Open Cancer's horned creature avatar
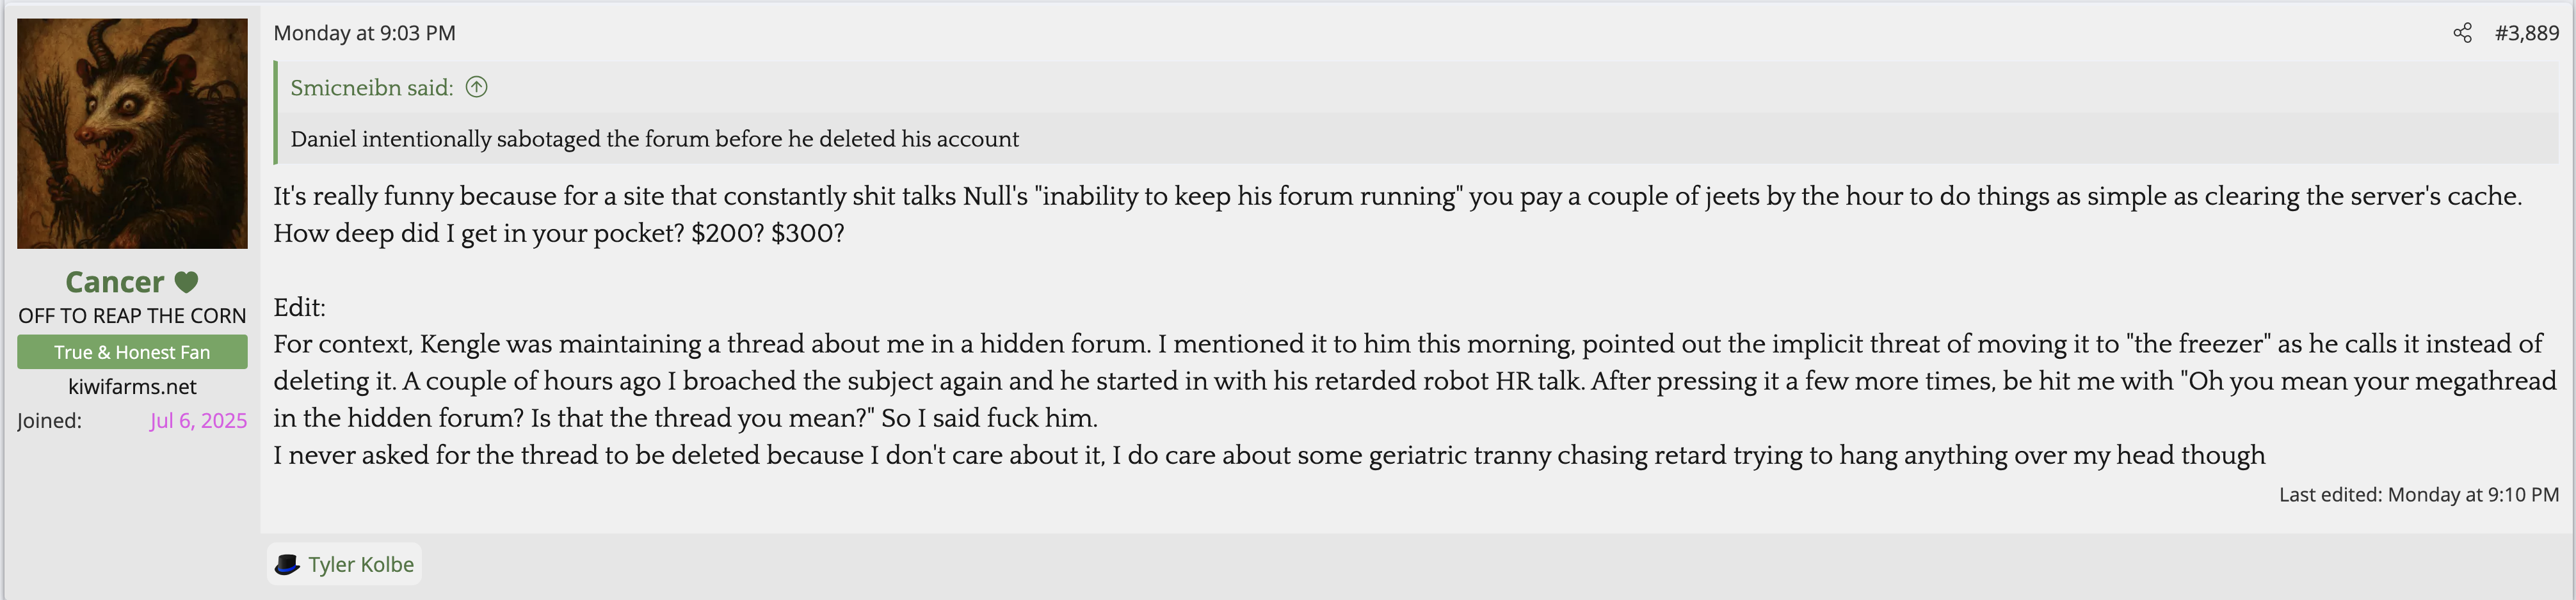Image resolution: width=2576 pixels, height=600 pixels. click(132, 133)
